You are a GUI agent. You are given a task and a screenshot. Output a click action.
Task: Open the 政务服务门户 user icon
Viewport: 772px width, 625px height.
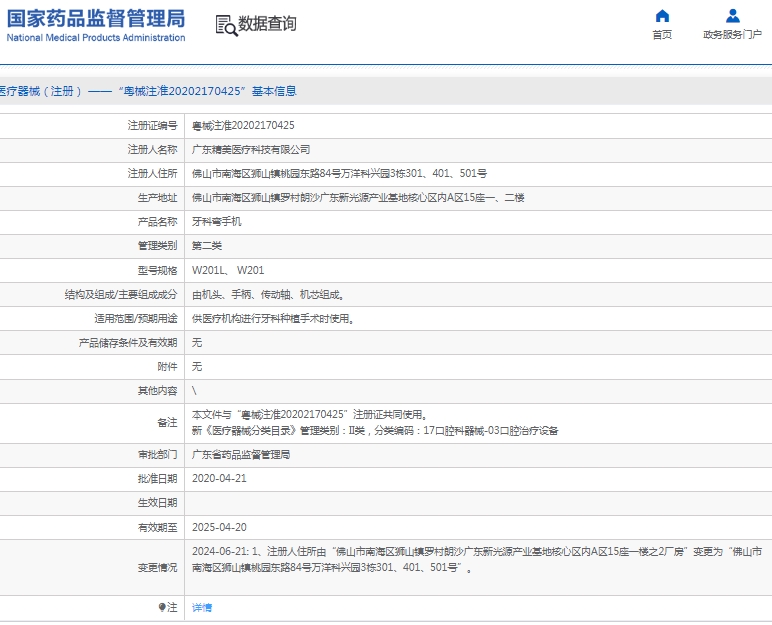pyautogui.click(x=733, y=16)
